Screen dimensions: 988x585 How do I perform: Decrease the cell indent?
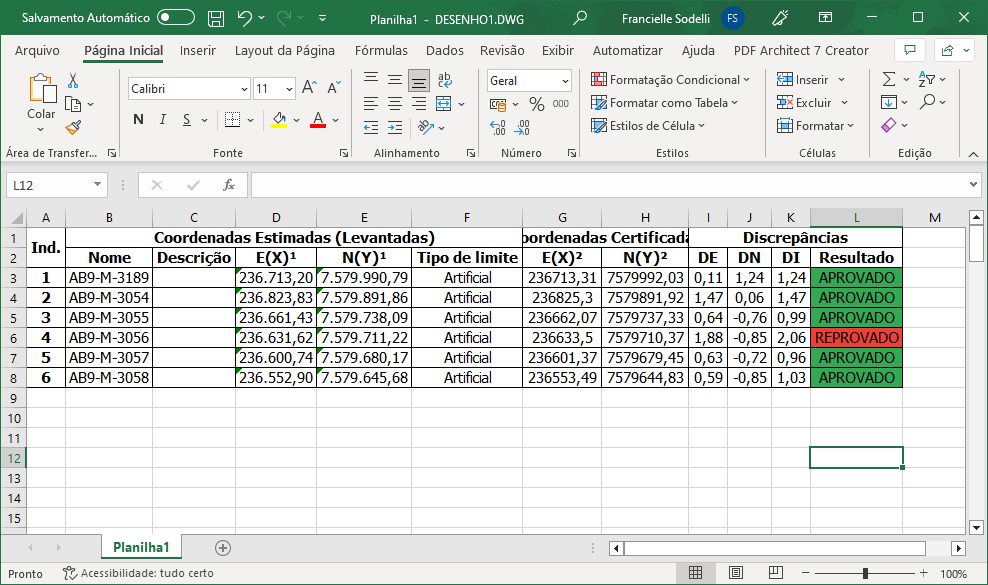coord(370,127)
